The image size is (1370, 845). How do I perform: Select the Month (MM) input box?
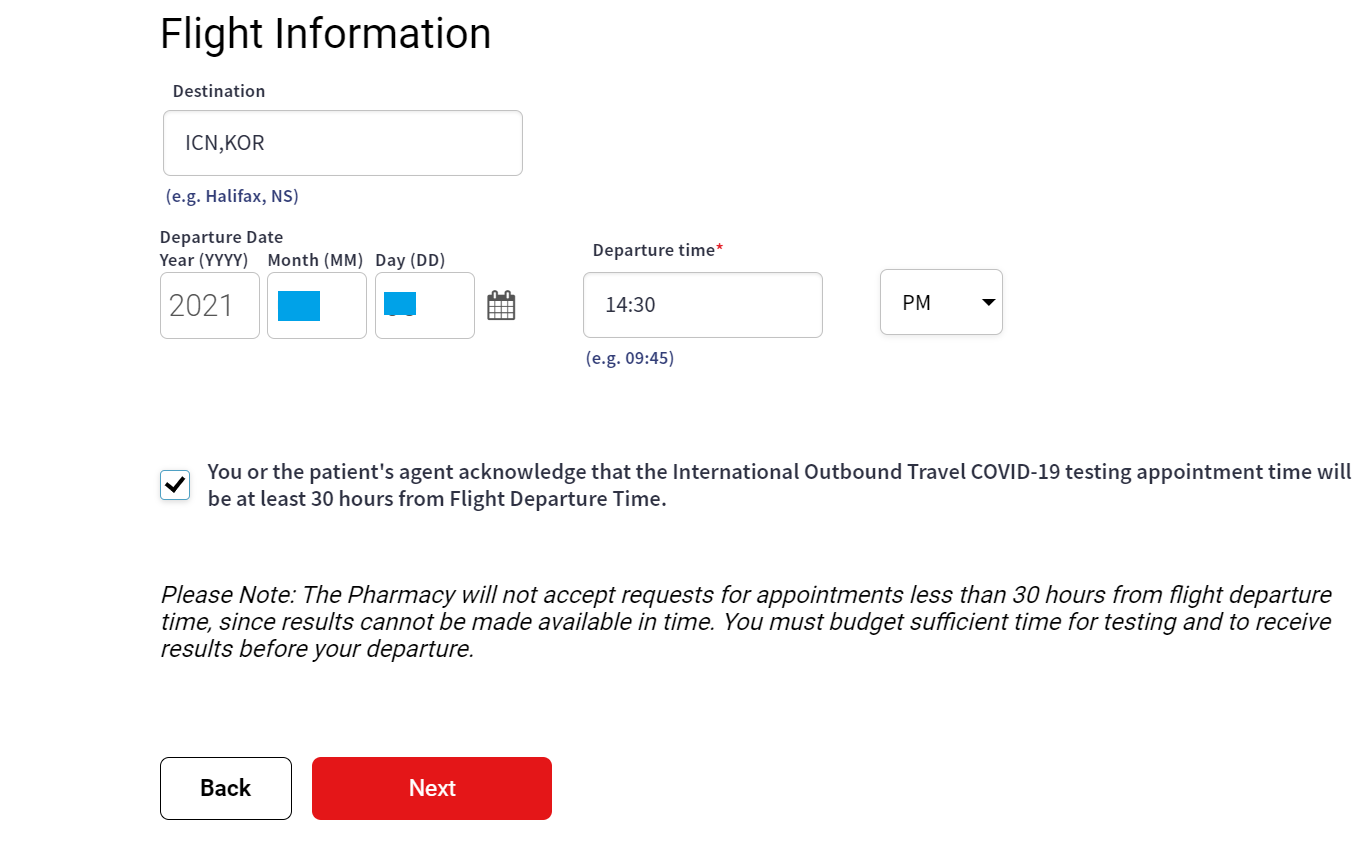click(316, 306)
